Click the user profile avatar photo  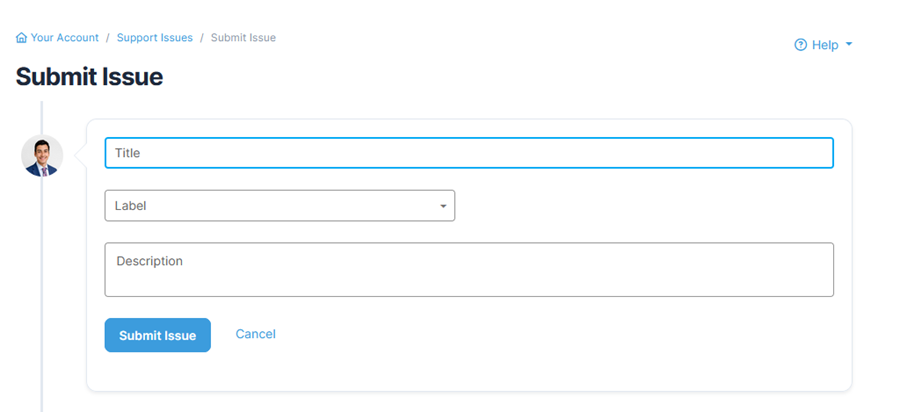click(x=42, y=156)
